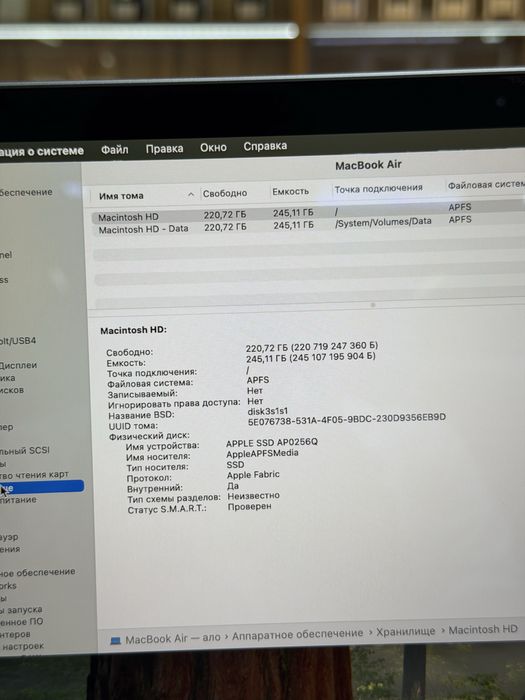Screen dimensions: 525x700
Task: Select the sidebar item ending in настроек
Action: point(22,646)
